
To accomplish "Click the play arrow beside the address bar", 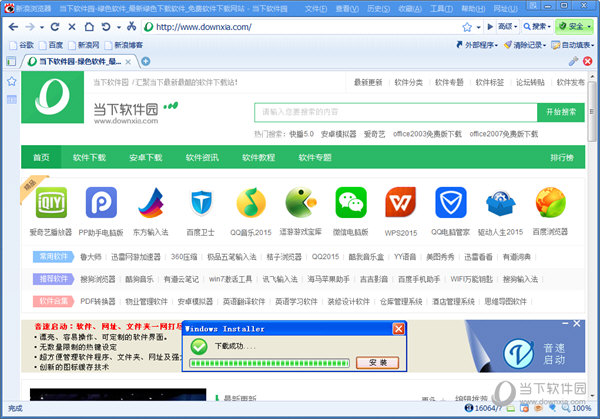I will 490,27.
